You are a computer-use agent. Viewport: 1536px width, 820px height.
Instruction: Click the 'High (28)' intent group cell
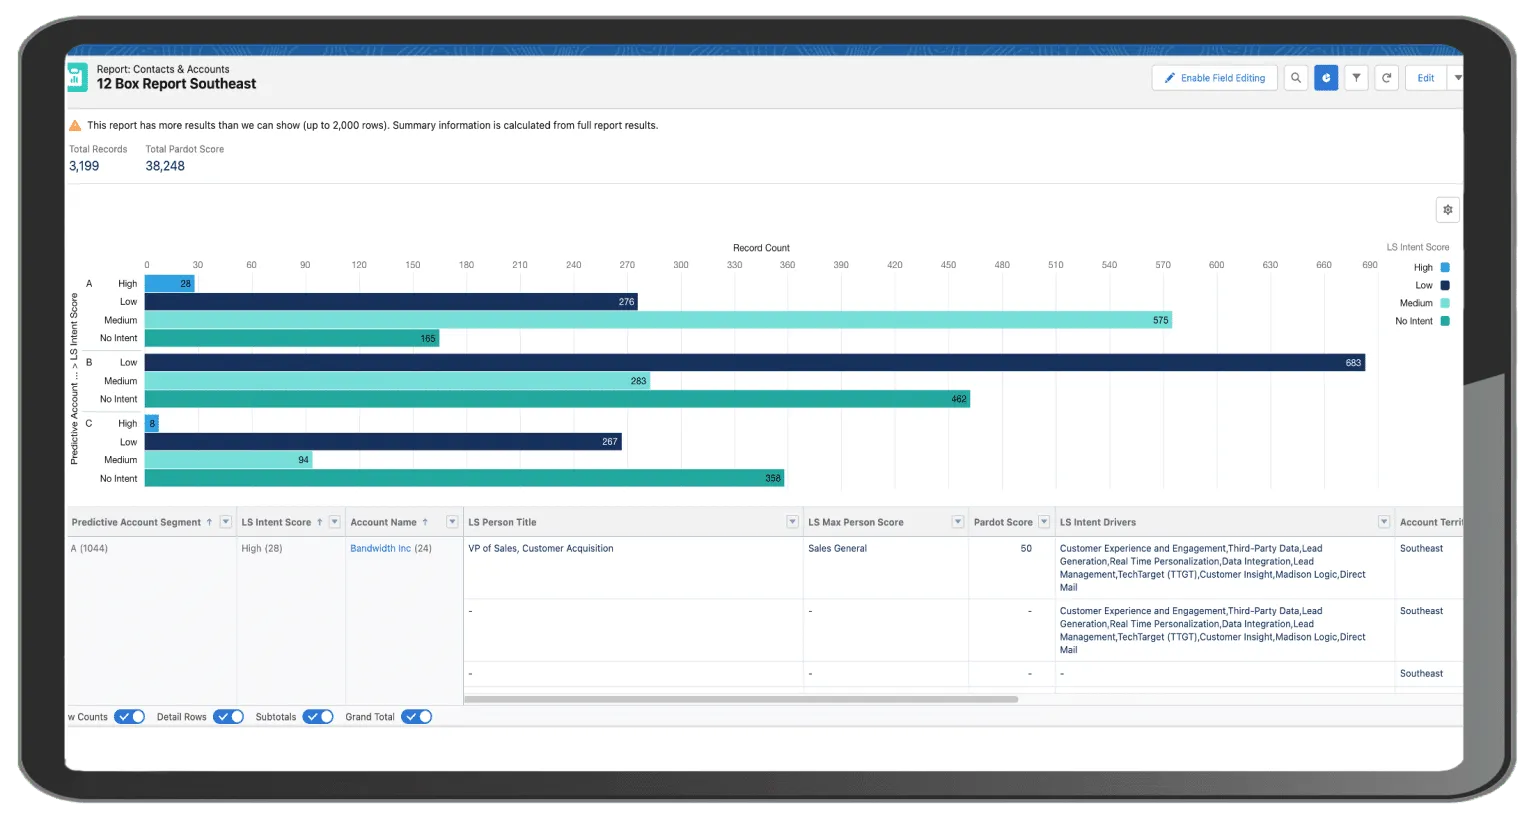tap(262, 549)
